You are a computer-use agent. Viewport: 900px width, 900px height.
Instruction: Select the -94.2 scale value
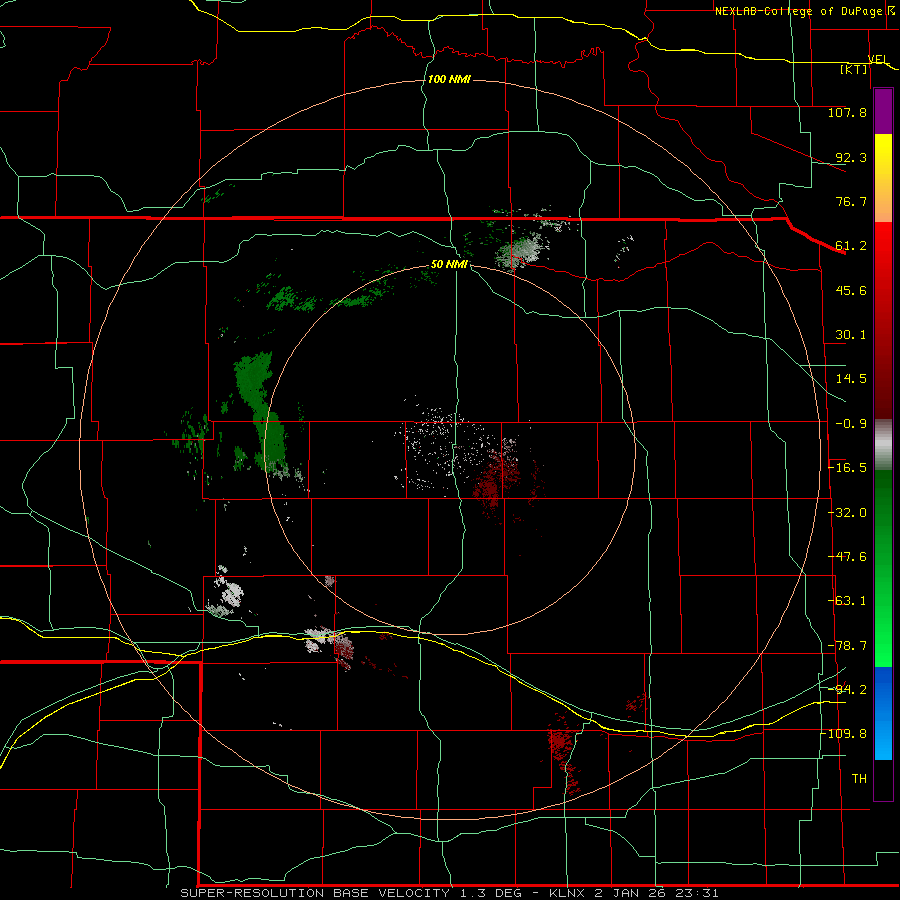pos(847,690)
